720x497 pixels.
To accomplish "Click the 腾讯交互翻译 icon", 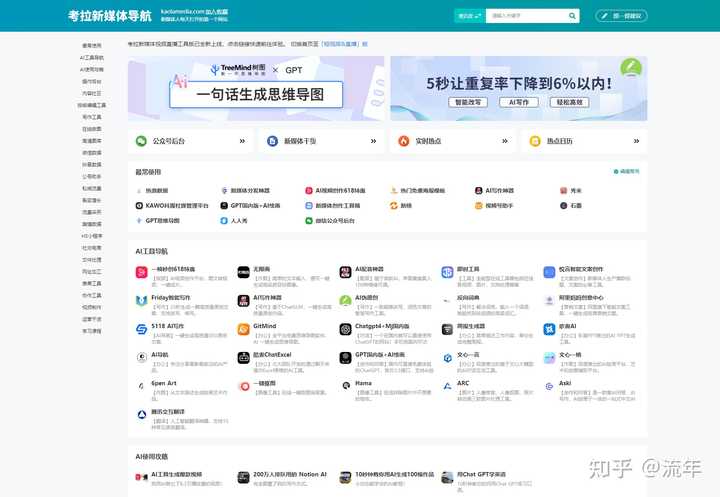I will pyautogui.click(x=141, y=415).
